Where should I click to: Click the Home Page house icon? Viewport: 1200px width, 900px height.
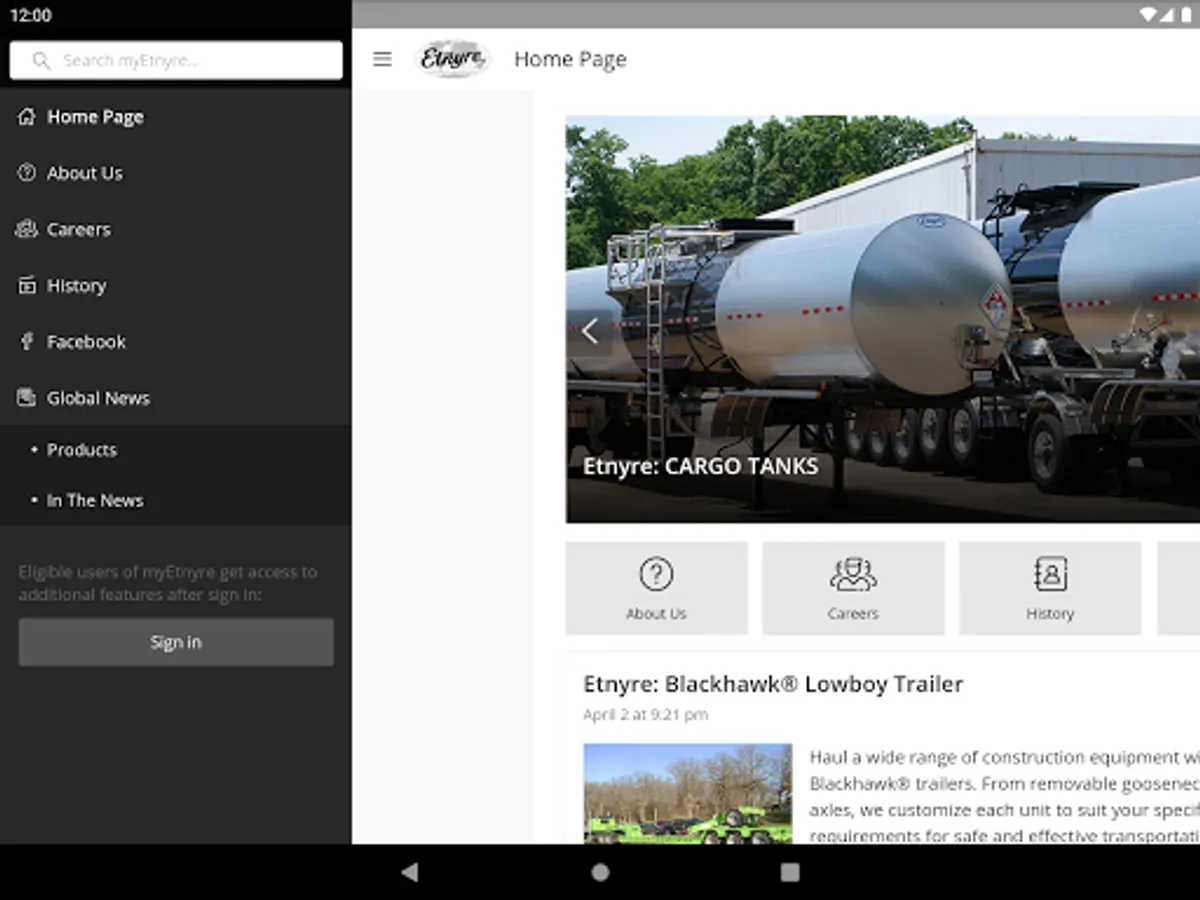pyautogui.click(x=27, y=116)
